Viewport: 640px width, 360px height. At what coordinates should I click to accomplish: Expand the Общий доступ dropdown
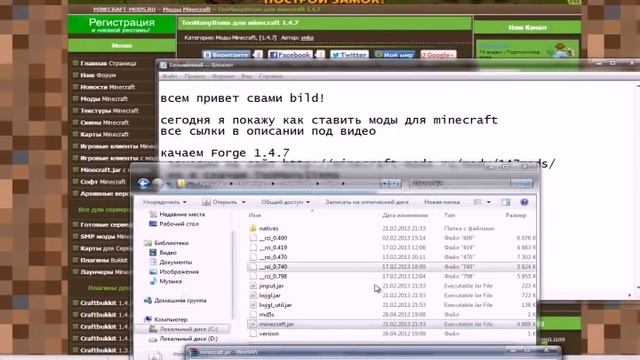click(285, 202)
